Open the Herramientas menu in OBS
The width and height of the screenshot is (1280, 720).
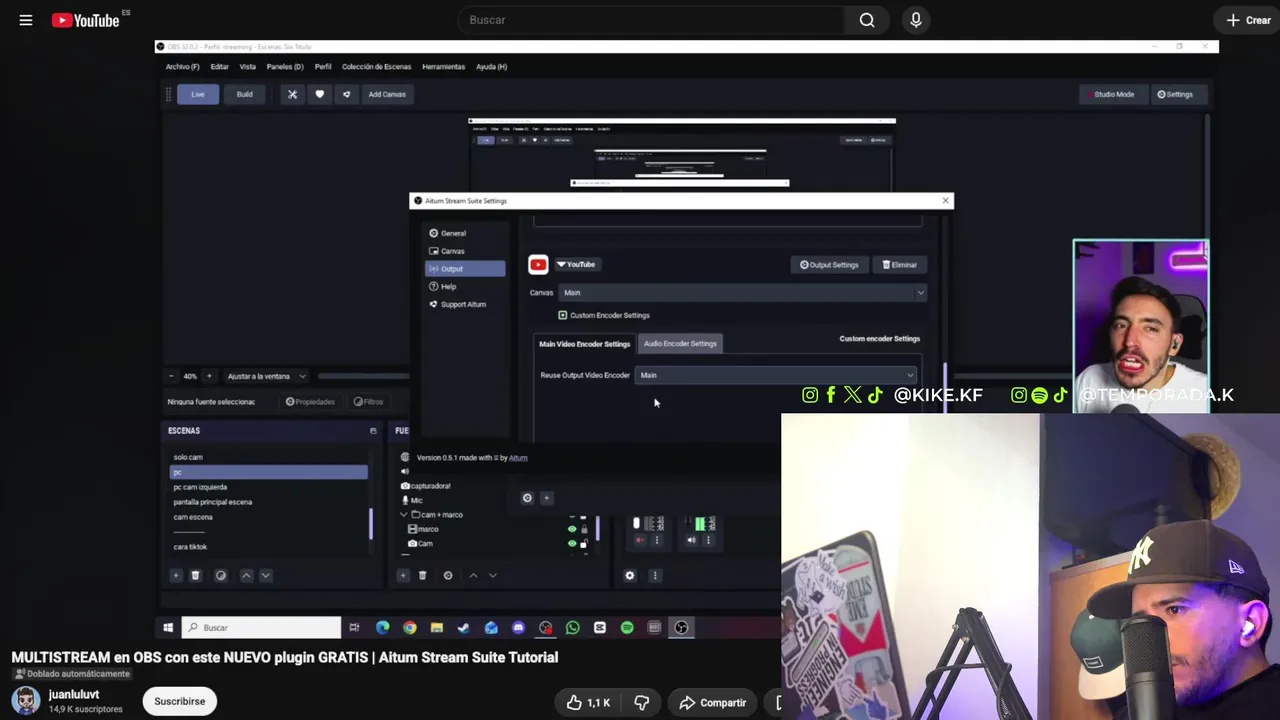pos(443,67)
